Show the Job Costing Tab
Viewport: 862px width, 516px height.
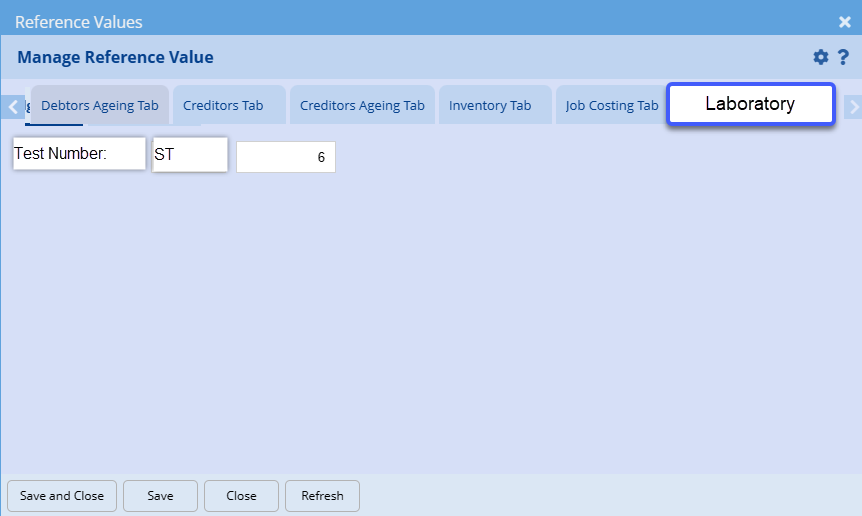[612, 105]
